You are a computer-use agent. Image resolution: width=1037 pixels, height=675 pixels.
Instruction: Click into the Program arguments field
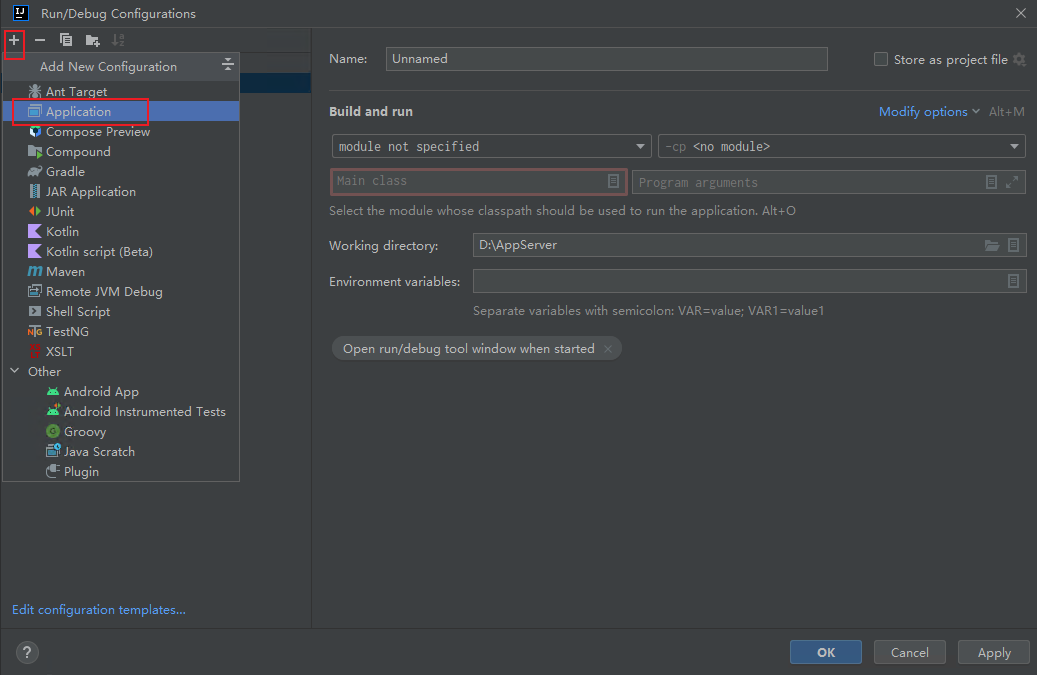828,182
